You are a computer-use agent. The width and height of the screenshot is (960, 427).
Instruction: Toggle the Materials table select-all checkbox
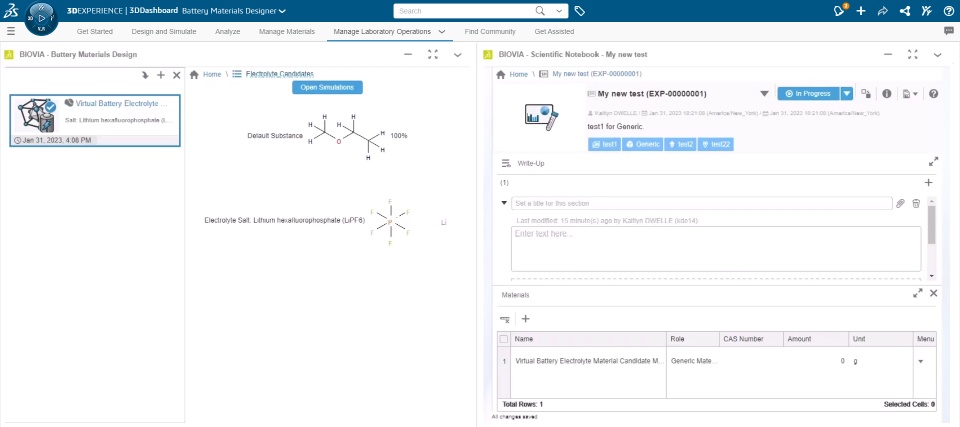(x=504, y=339)
